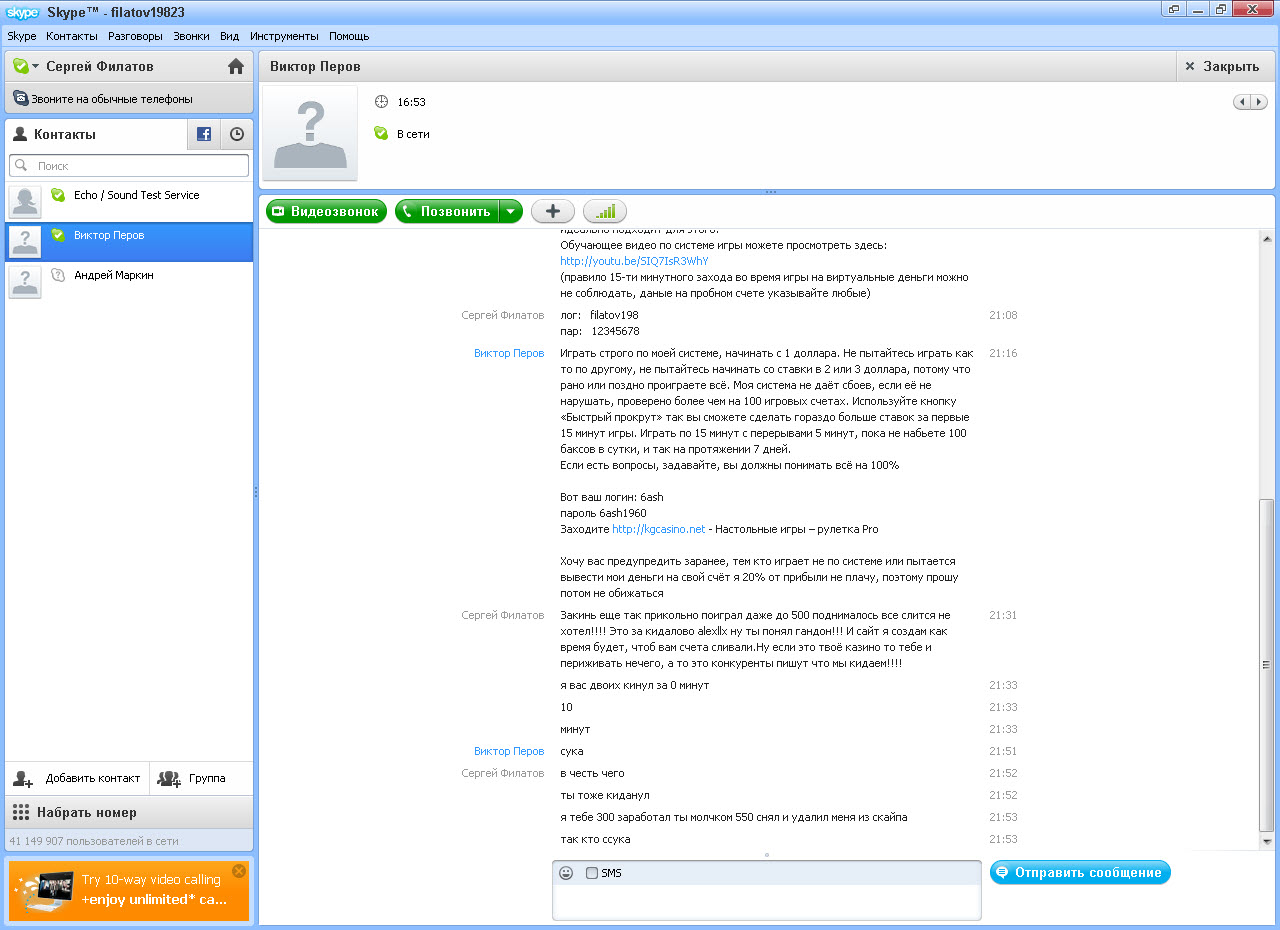Open the emoticon picker smiley icon
The width and height of the screenshot is (1280, 930).
566,873
